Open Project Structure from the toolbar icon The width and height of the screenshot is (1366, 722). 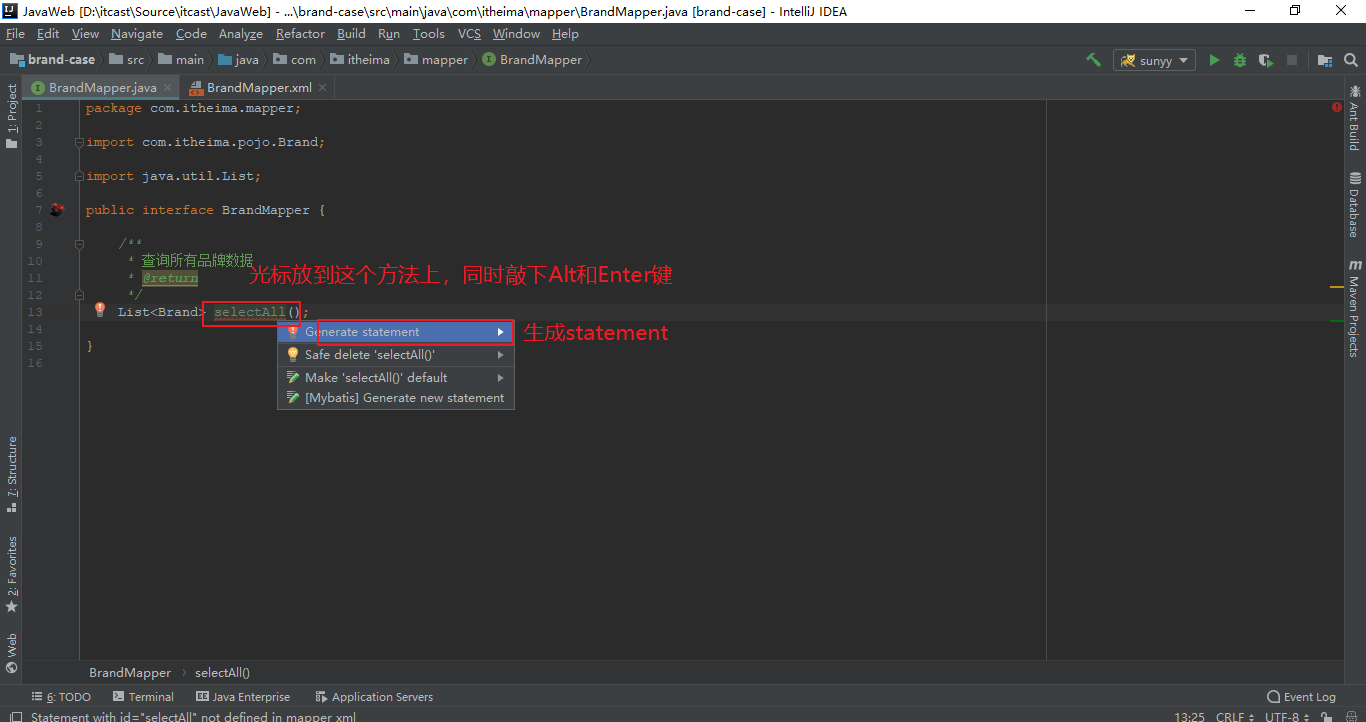coord(1325,60)
